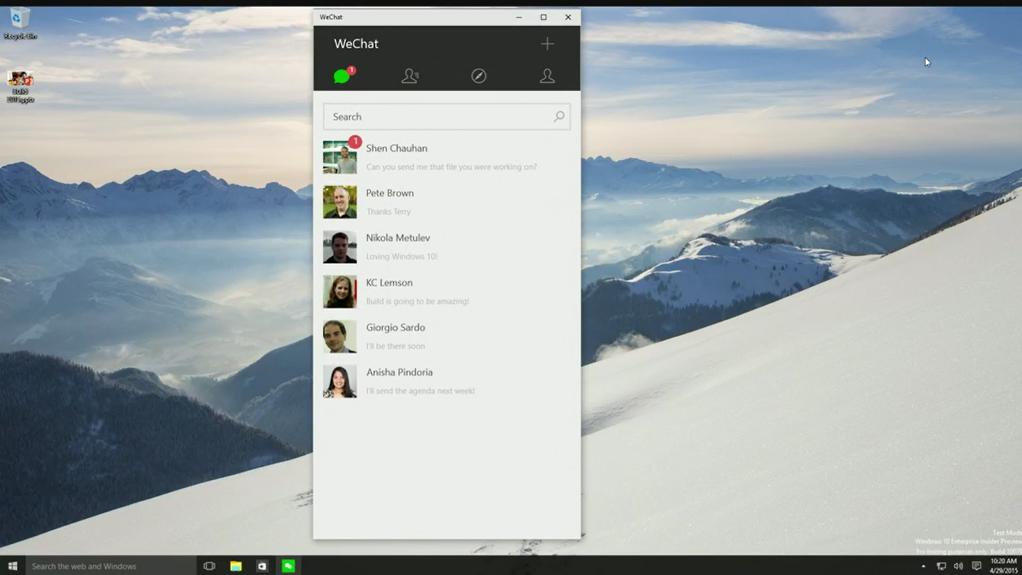Screen dimensions: 1022x575
Task: Open the Recycle Bin desktop icon
Action: pyautogui.click(x=19, y=22)
